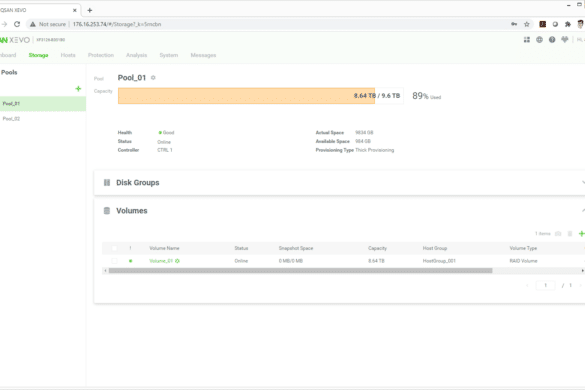Tick the select-all checkbox in volumes header
Image resolution: width=585 pixels, height=390 pixels.
[115, 248]
